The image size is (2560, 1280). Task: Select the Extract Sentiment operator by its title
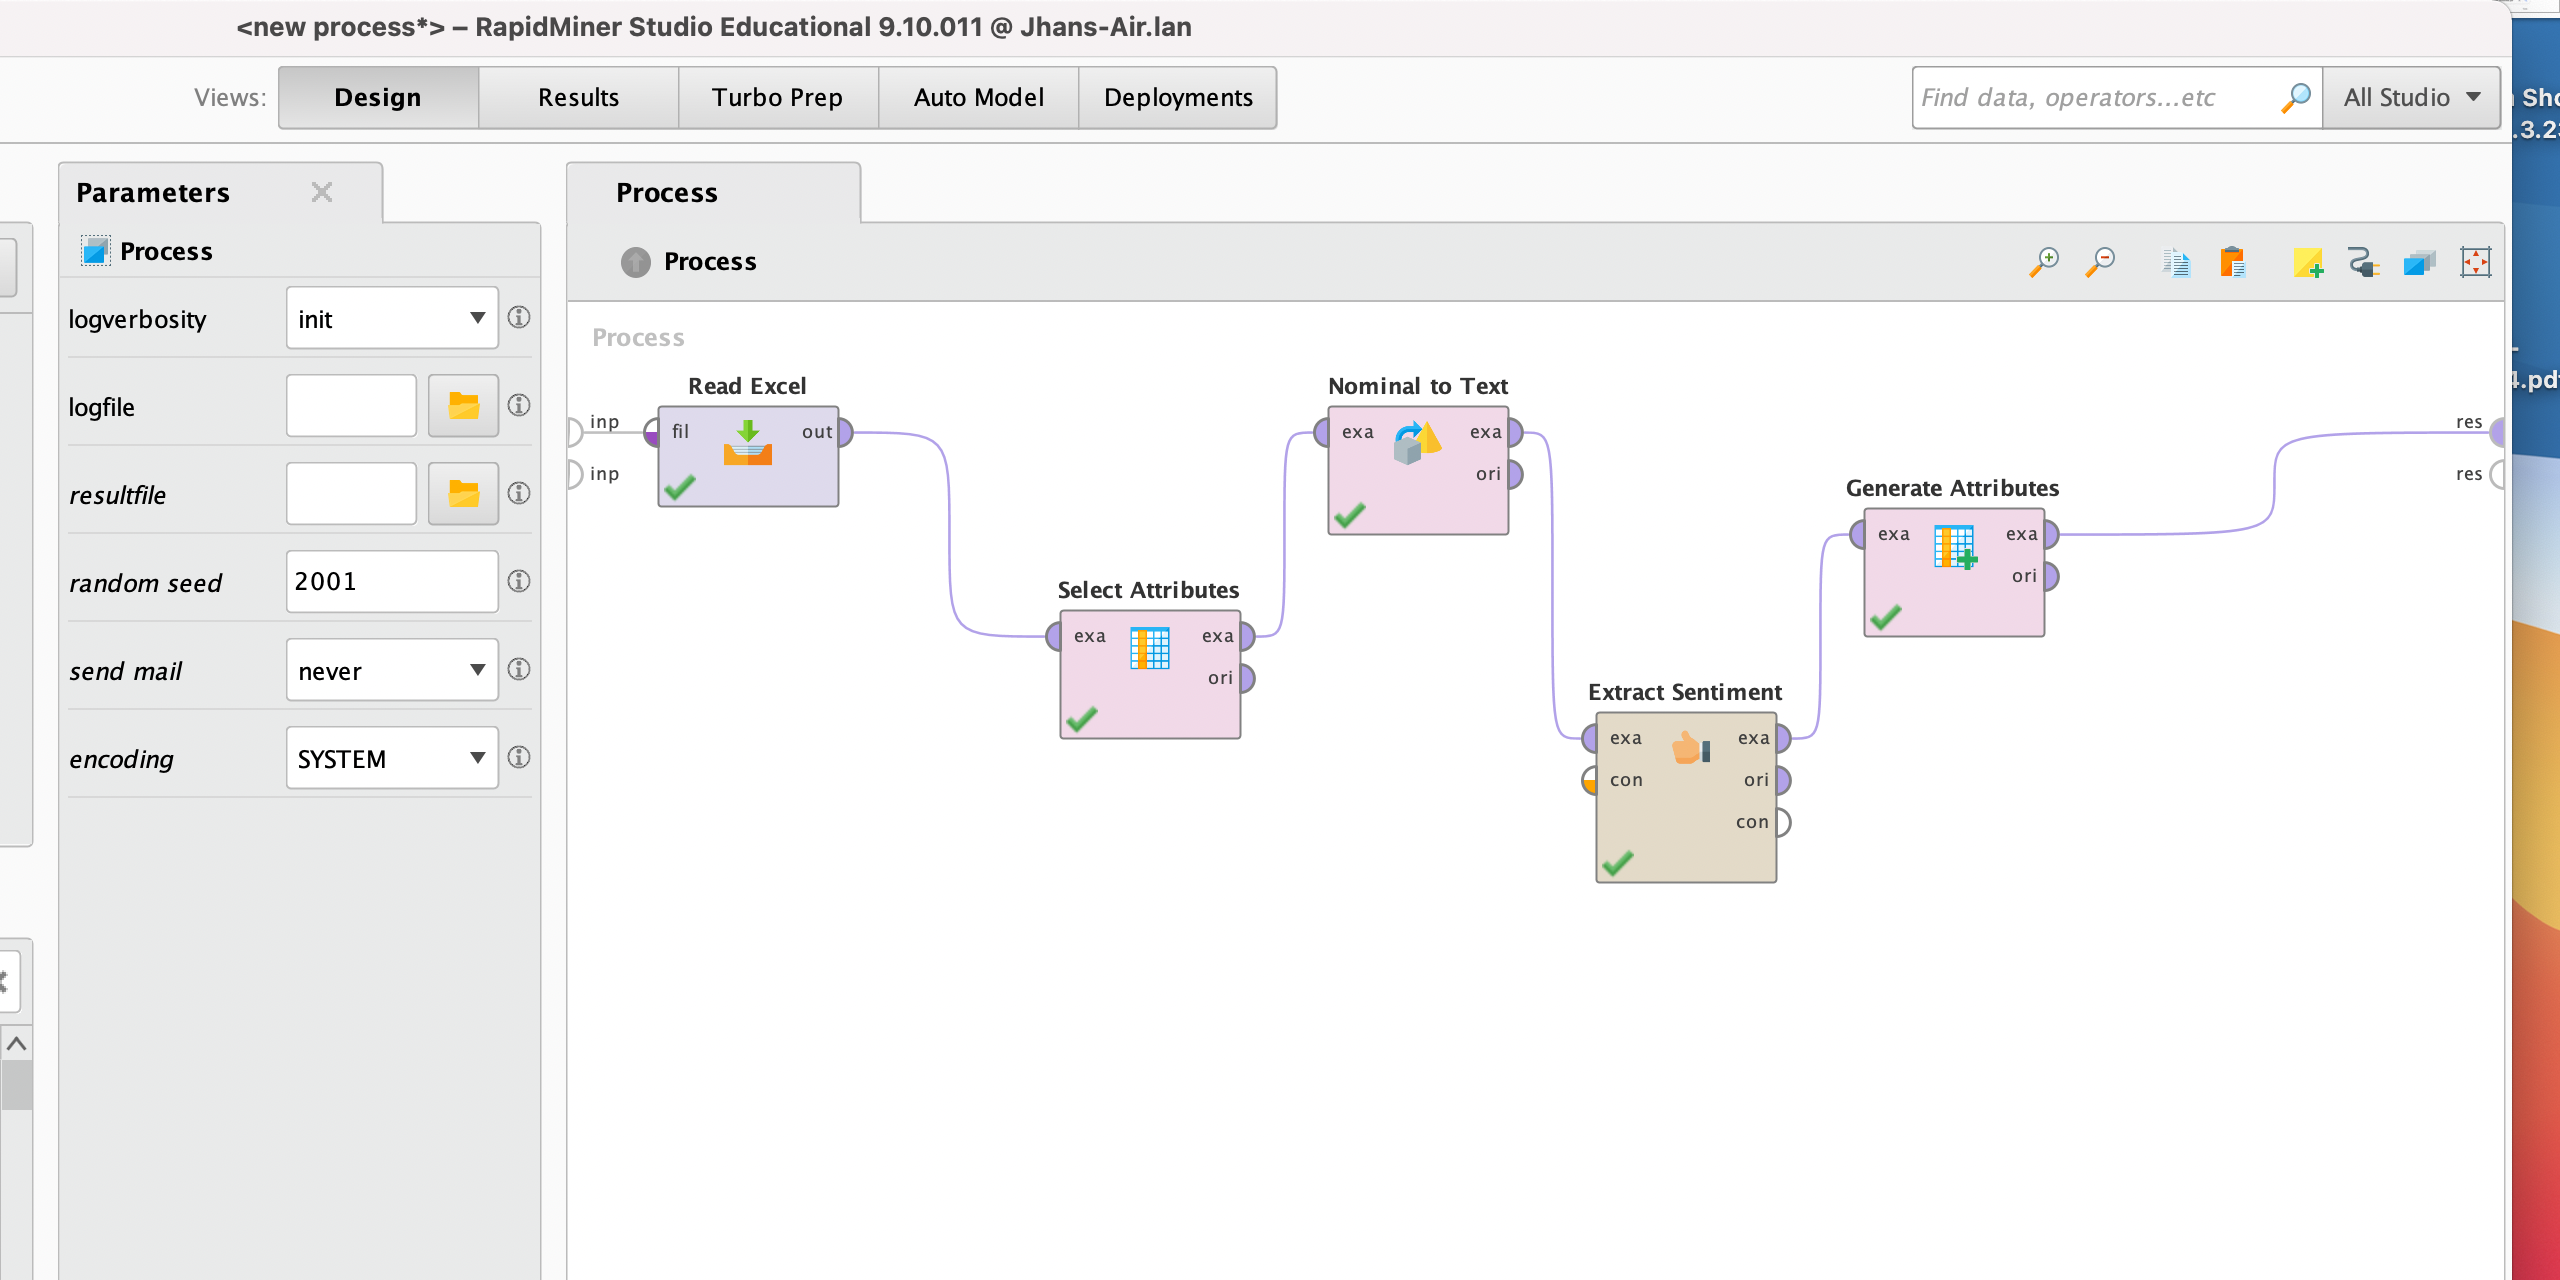coord(1685,692)
